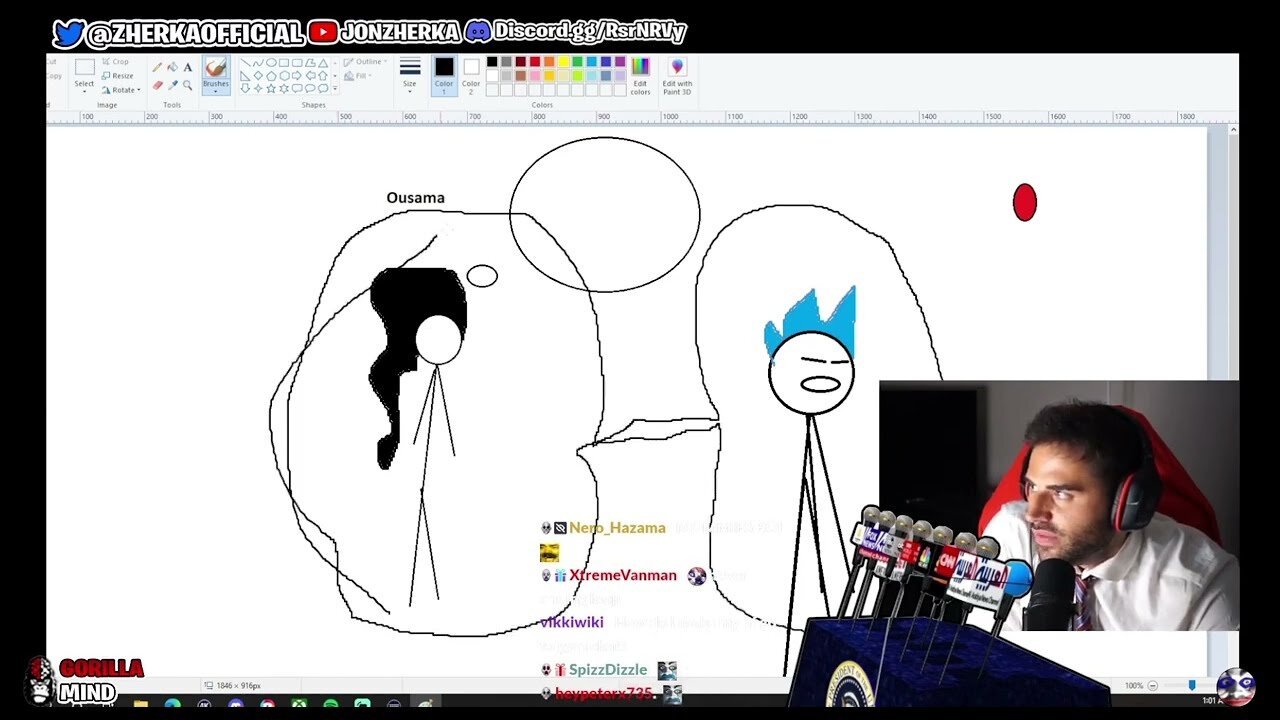
Task: Select the Magnifier tool
Action: 188,85
